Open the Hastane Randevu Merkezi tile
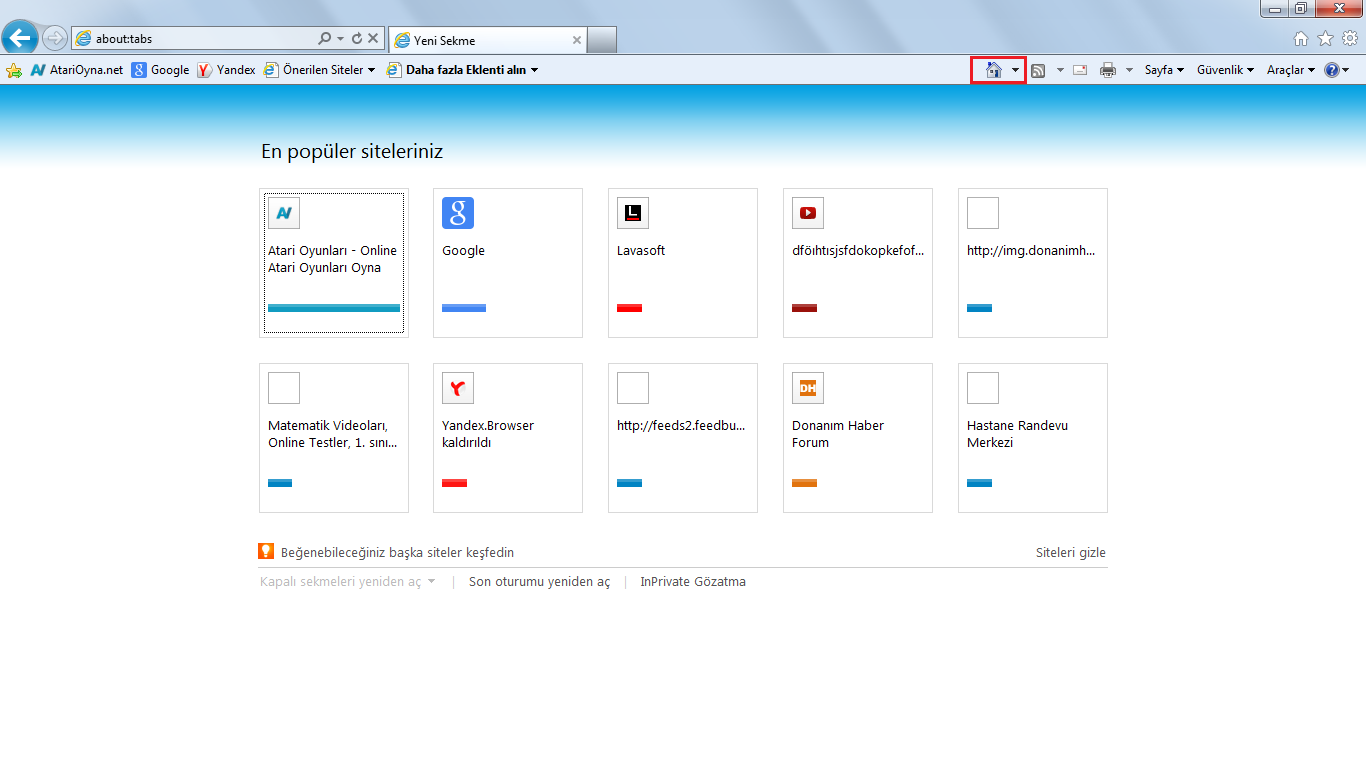 (x=1033, y=438)
